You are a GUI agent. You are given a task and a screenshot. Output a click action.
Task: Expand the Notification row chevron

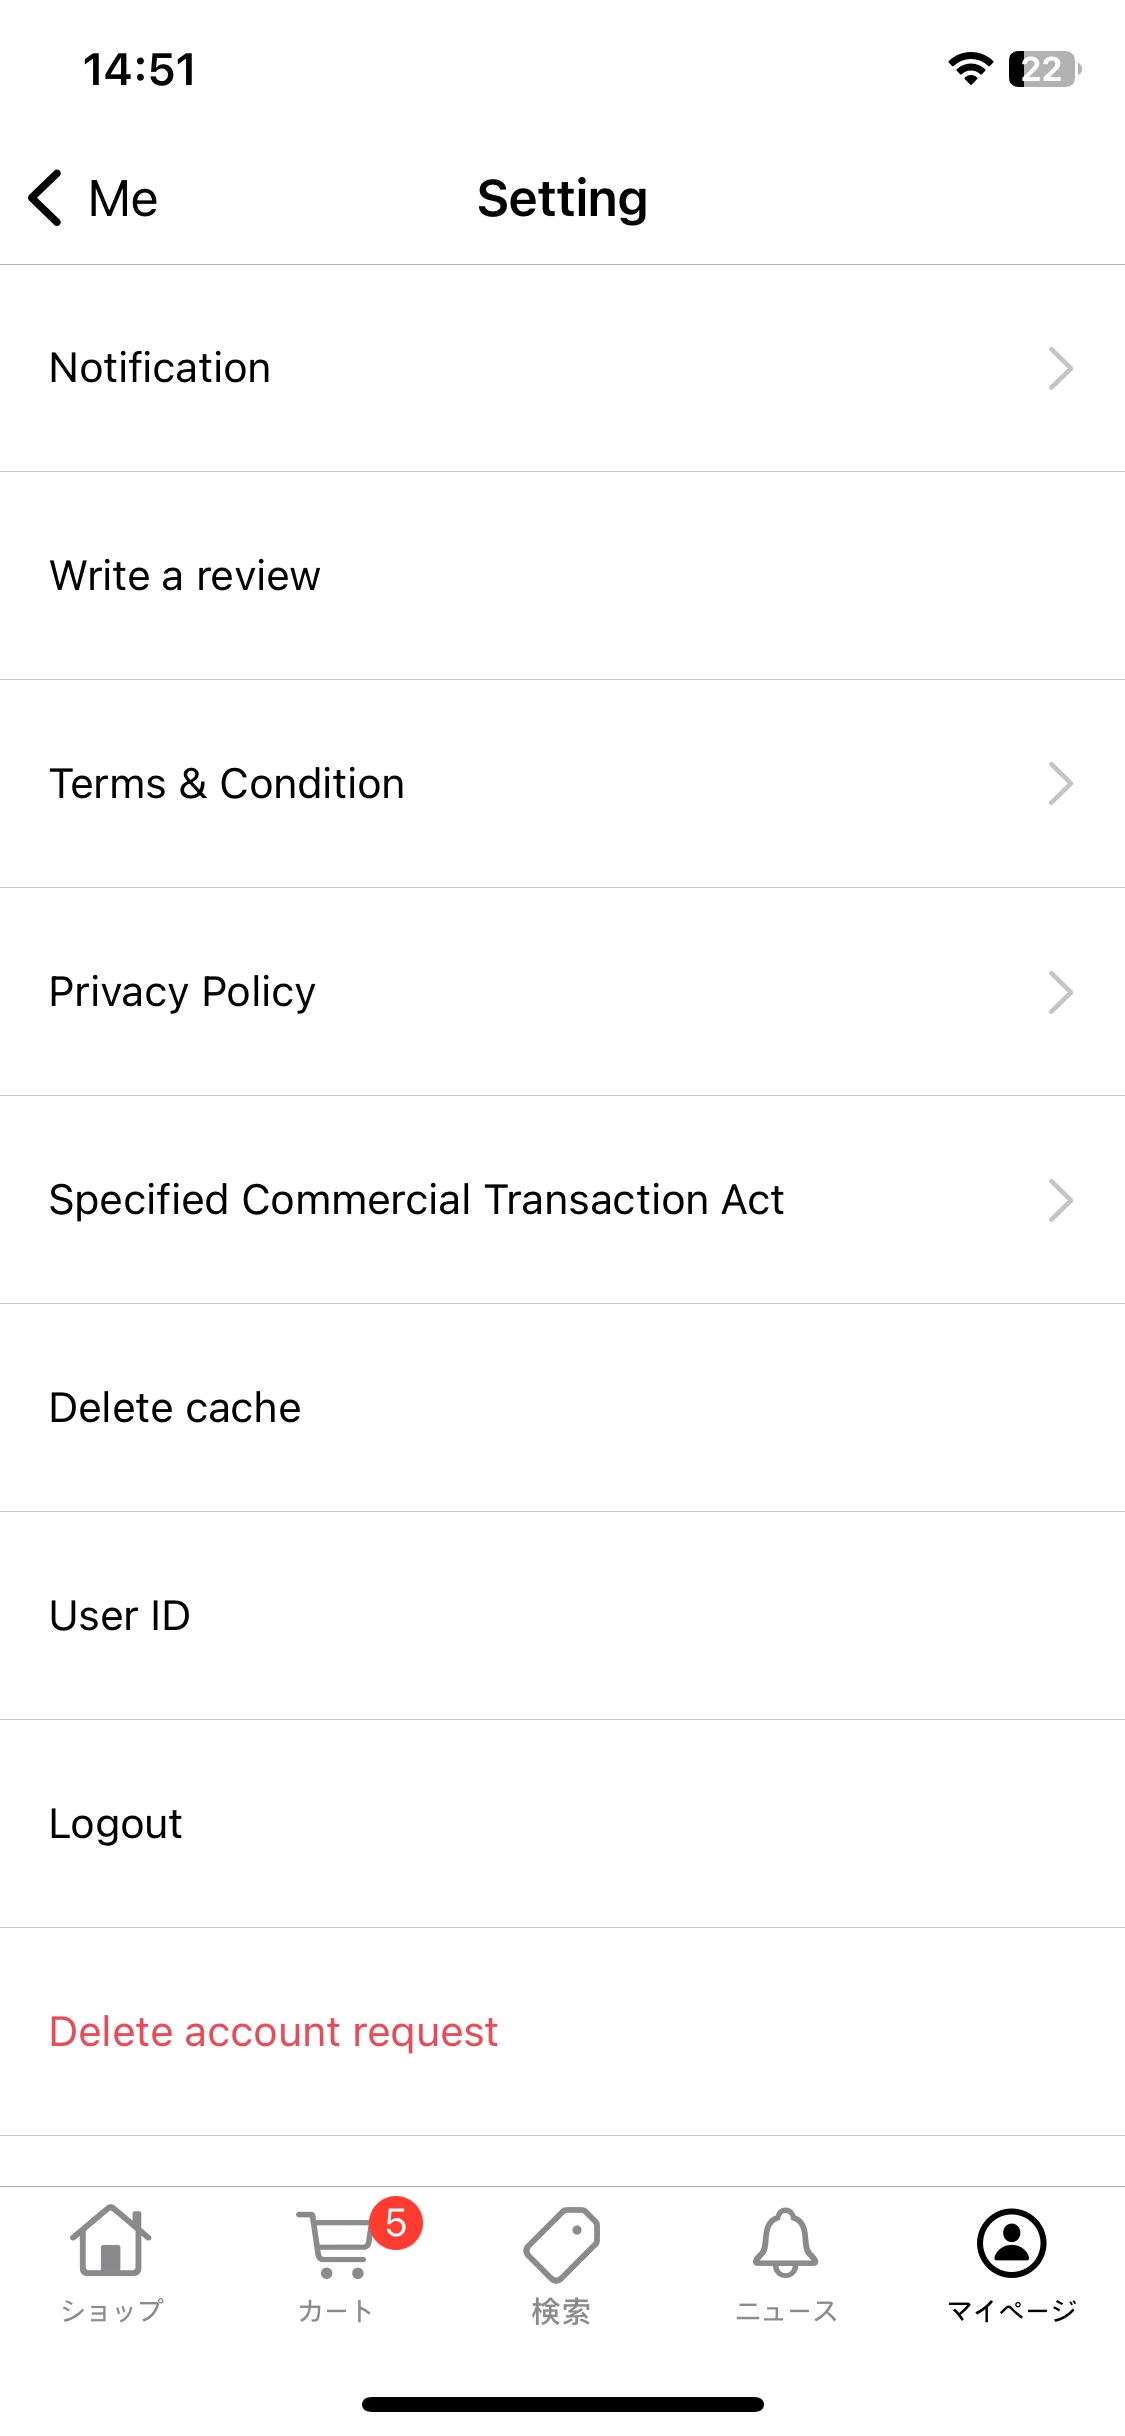point(1060,368)
